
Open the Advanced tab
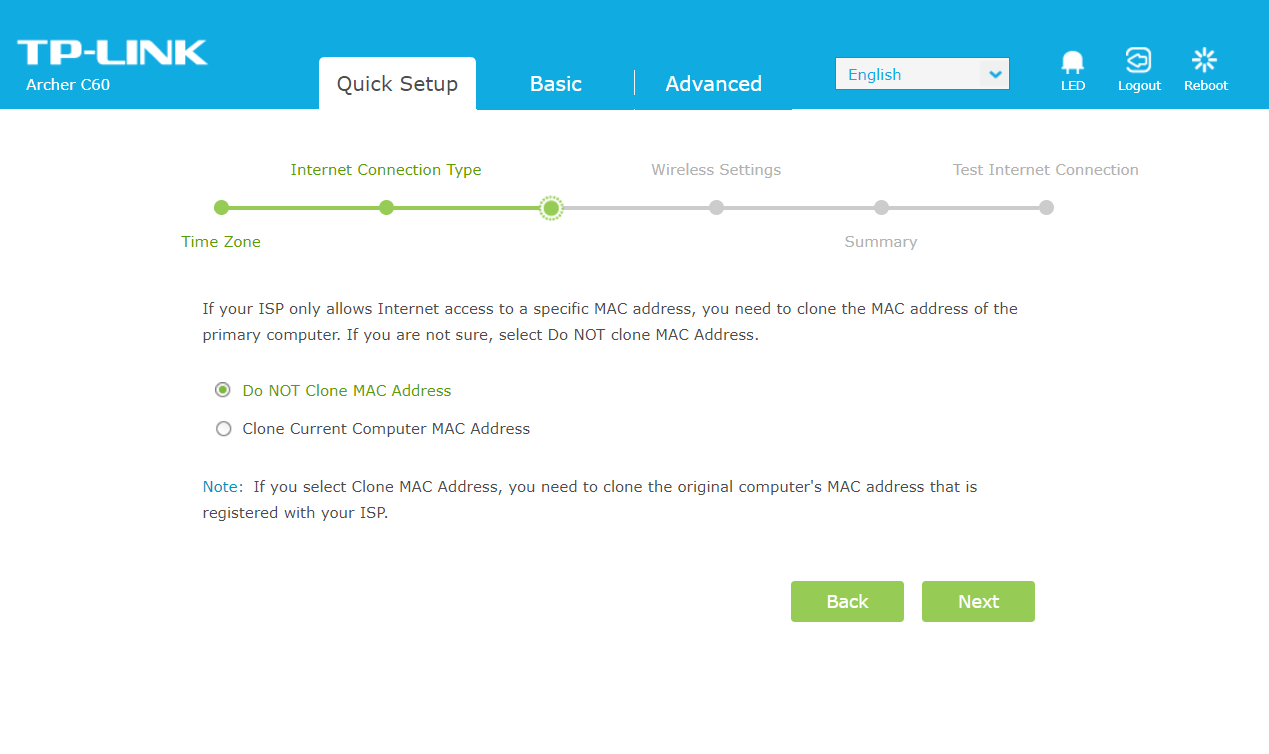[x=713, y=84]
